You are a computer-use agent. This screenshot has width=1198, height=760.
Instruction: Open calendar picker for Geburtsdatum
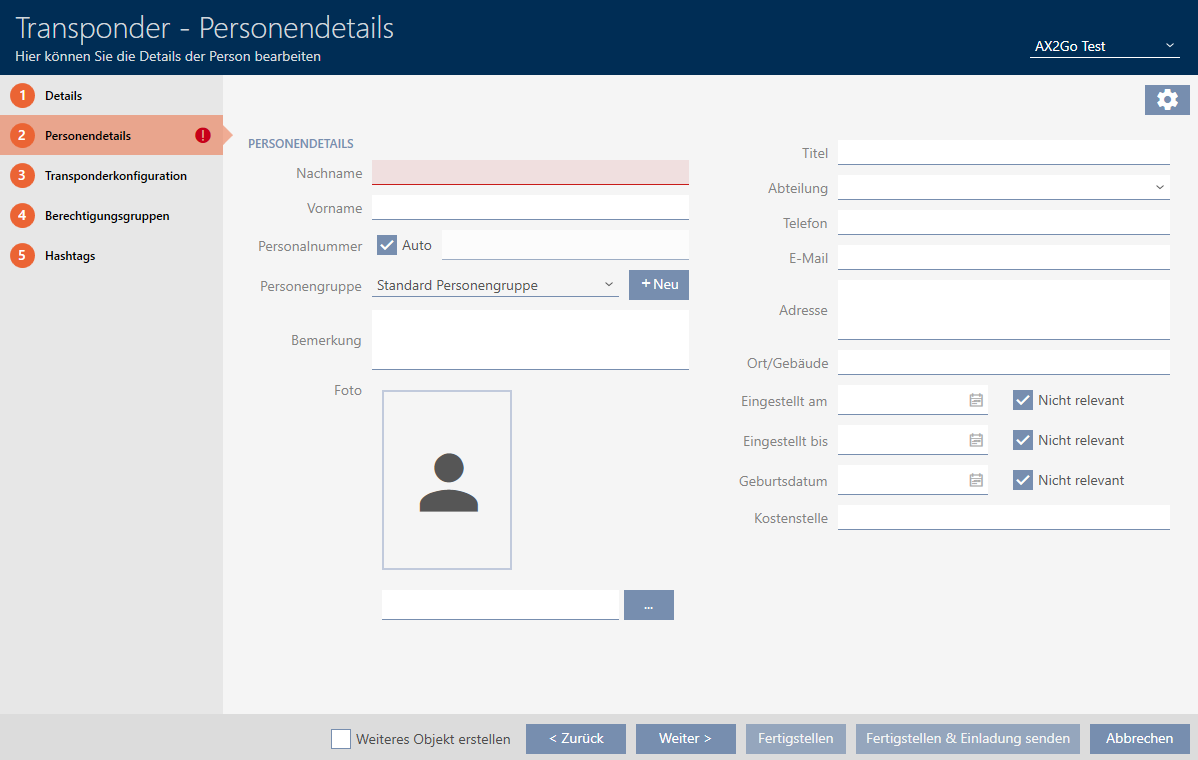click(x=976, y=480)
